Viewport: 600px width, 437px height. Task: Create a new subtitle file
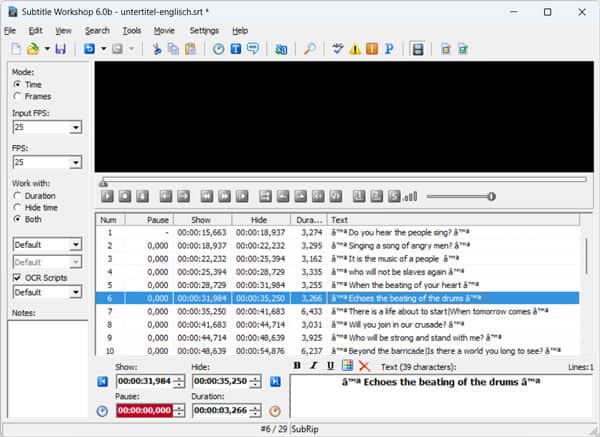(x=16, y=49)
